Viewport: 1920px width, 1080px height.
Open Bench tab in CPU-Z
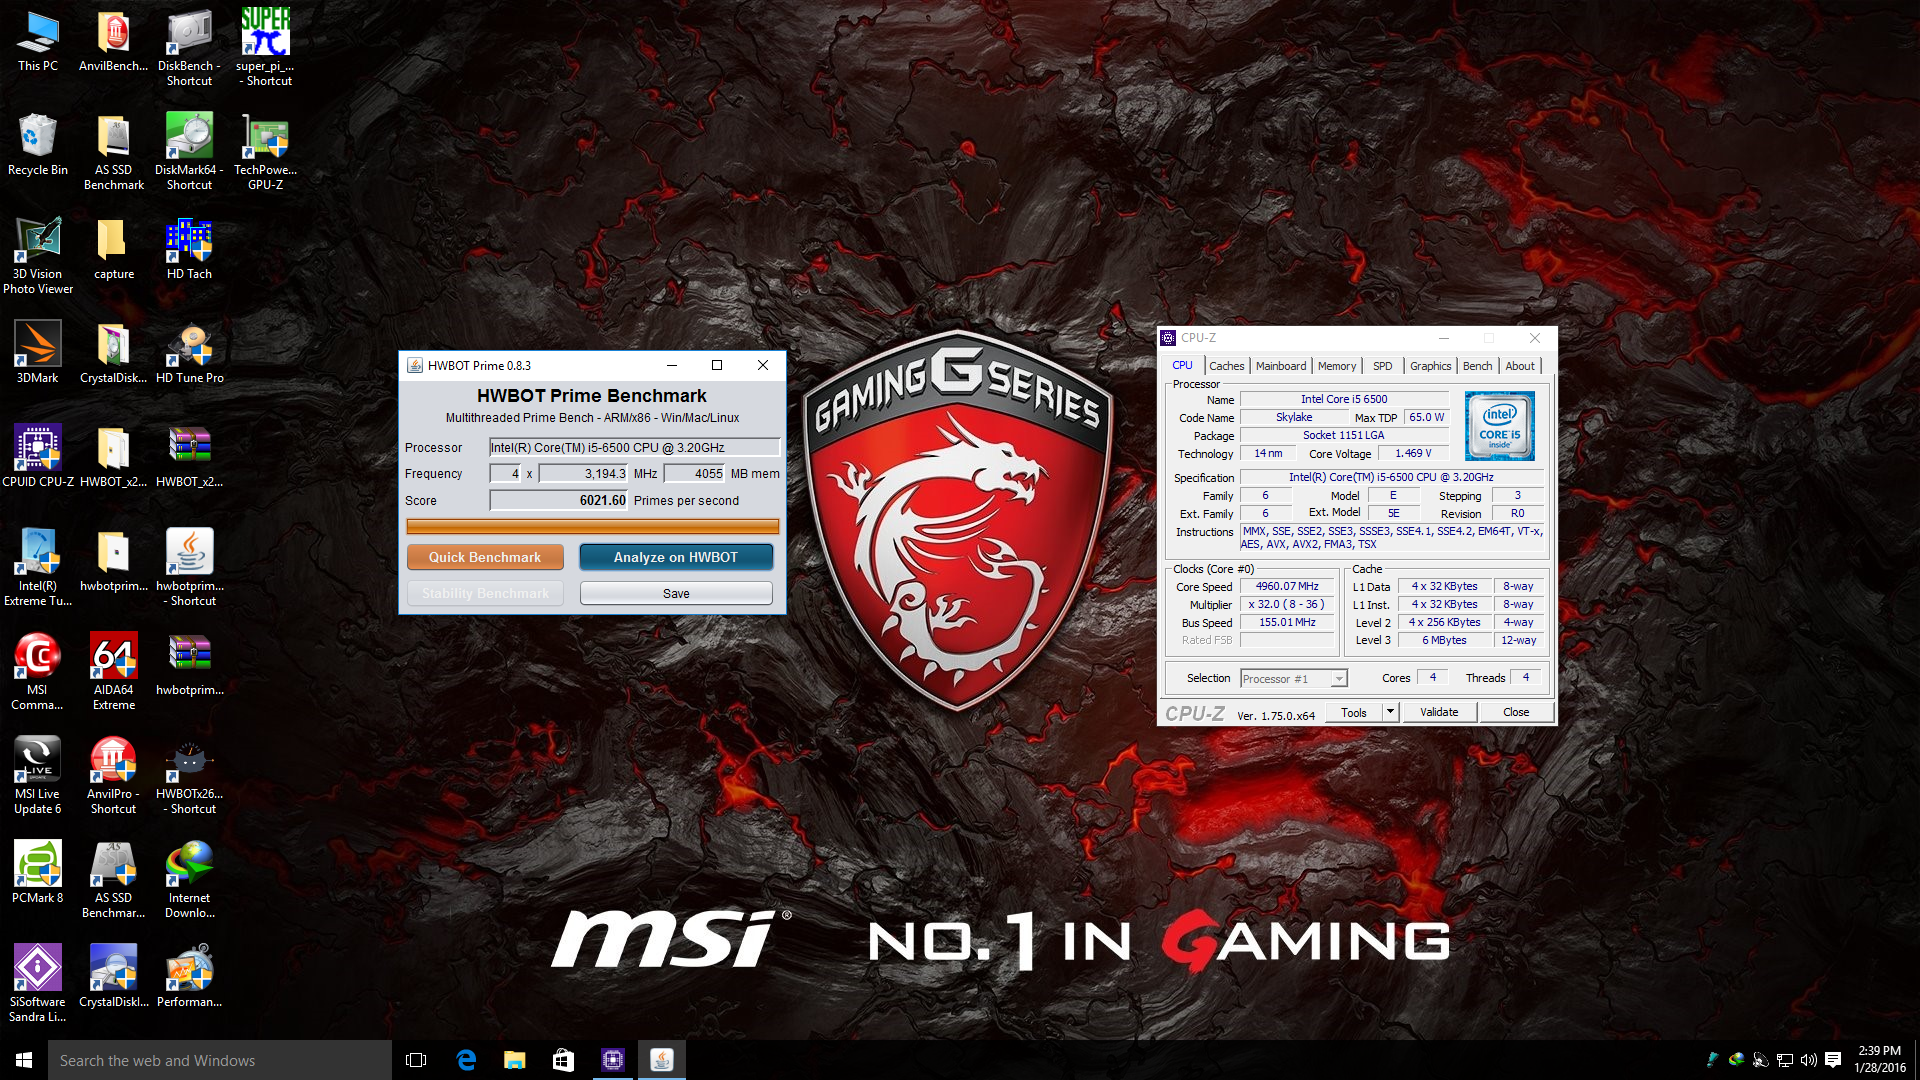click(x=1477, y=366)
